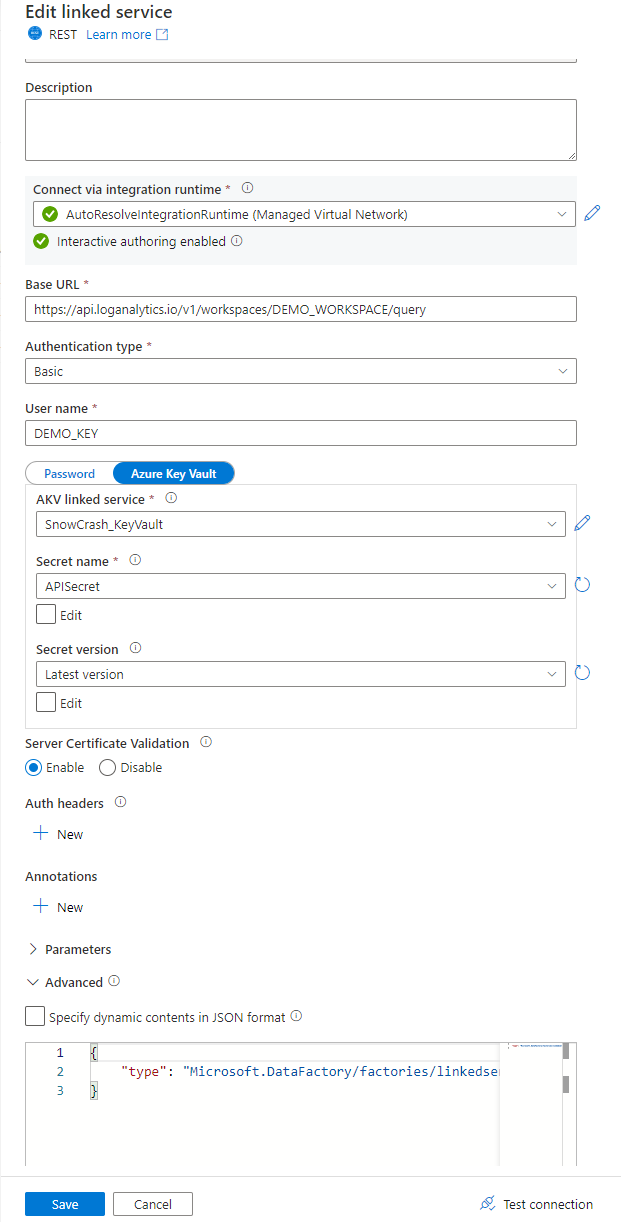The image size is (621, 1222).
Task: Open the integration runtime dropdown
Action: (304, 214)
